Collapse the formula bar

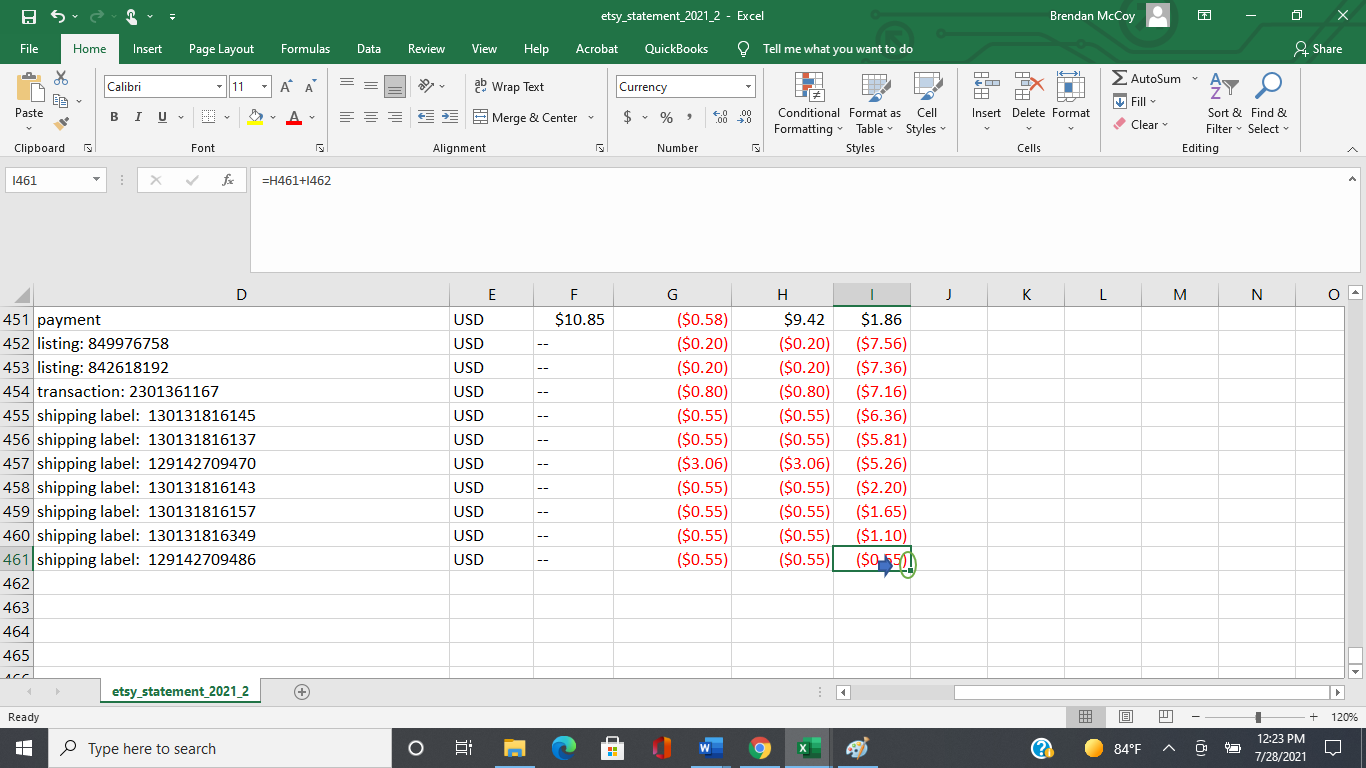pos(1354,180)
